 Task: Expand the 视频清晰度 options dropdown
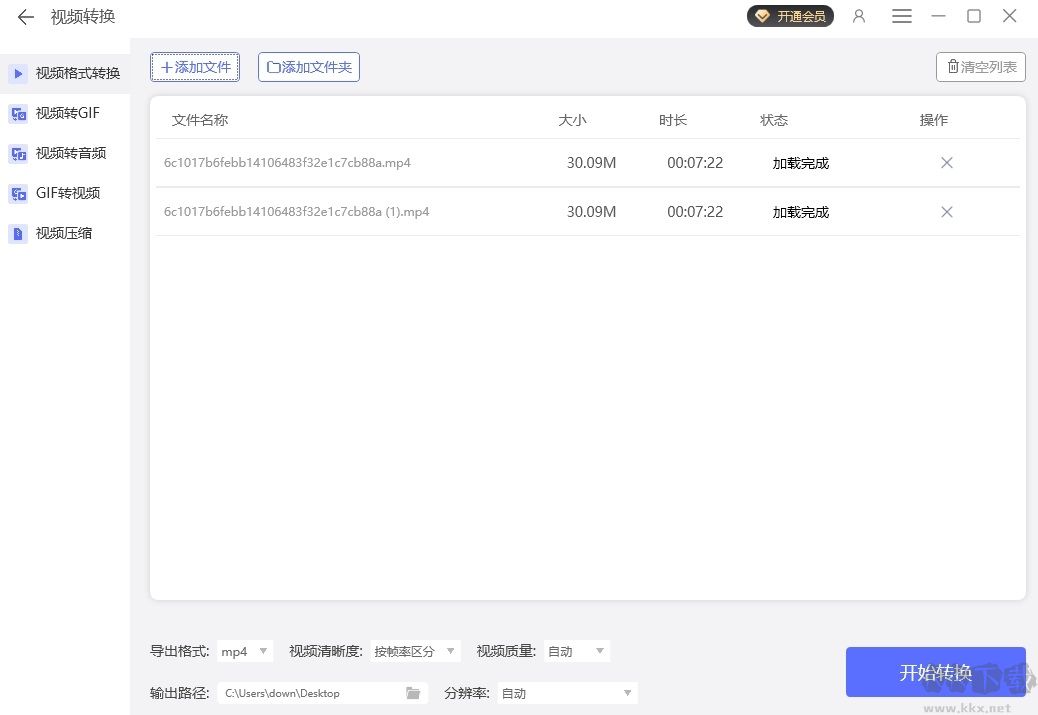click(x=415, y=651)
